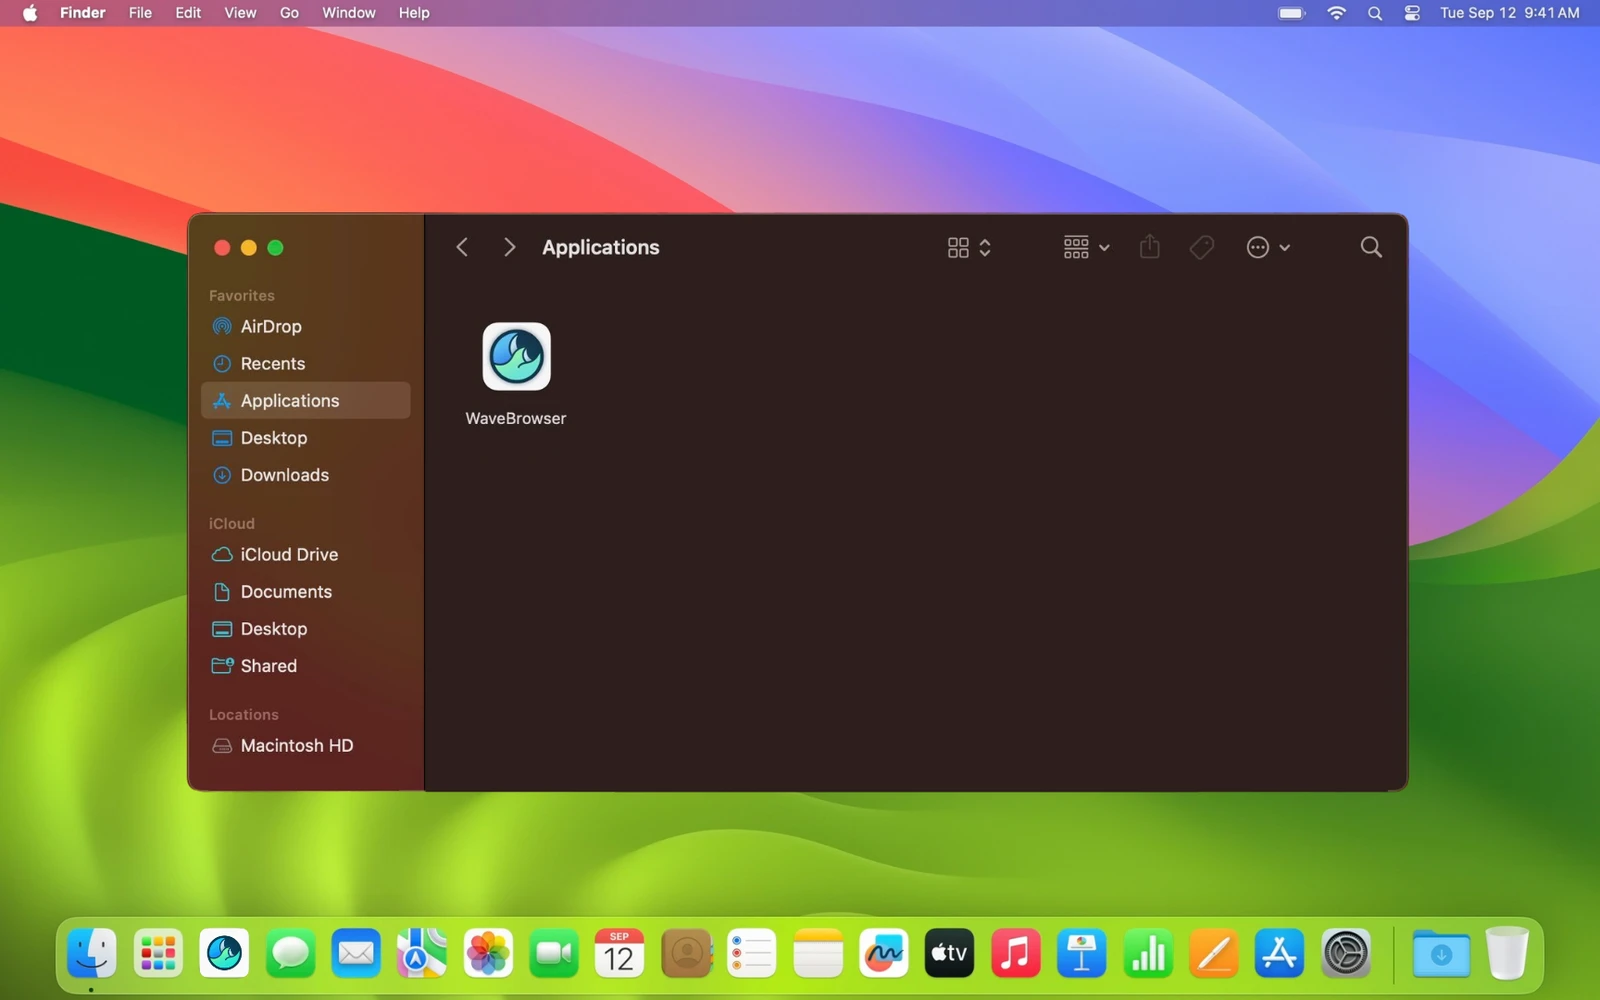Open the WaveBrowser app icon in Applications
The width and height of the screenshot is (1600, 1000).
[x=516, y=356]
